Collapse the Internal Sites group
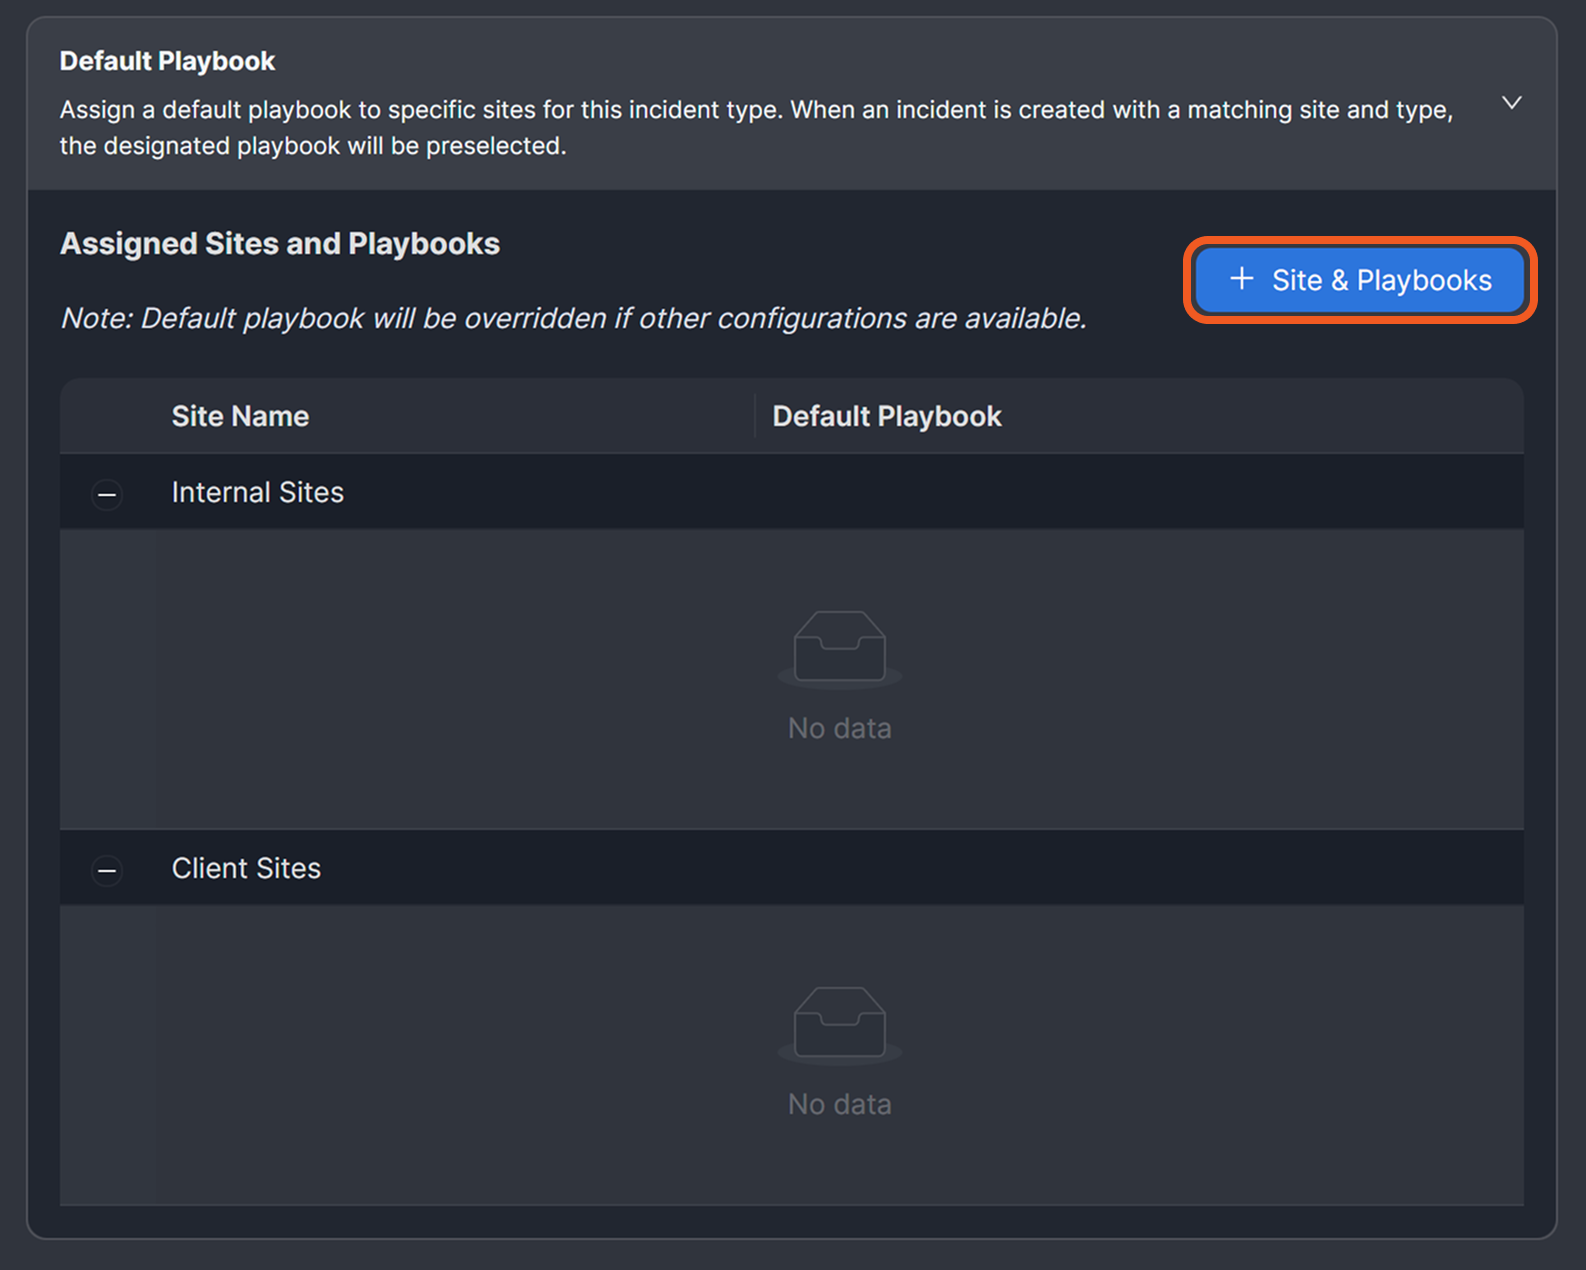The image size is (1586, 1270). pyautogui.click(x=107, y=494)
